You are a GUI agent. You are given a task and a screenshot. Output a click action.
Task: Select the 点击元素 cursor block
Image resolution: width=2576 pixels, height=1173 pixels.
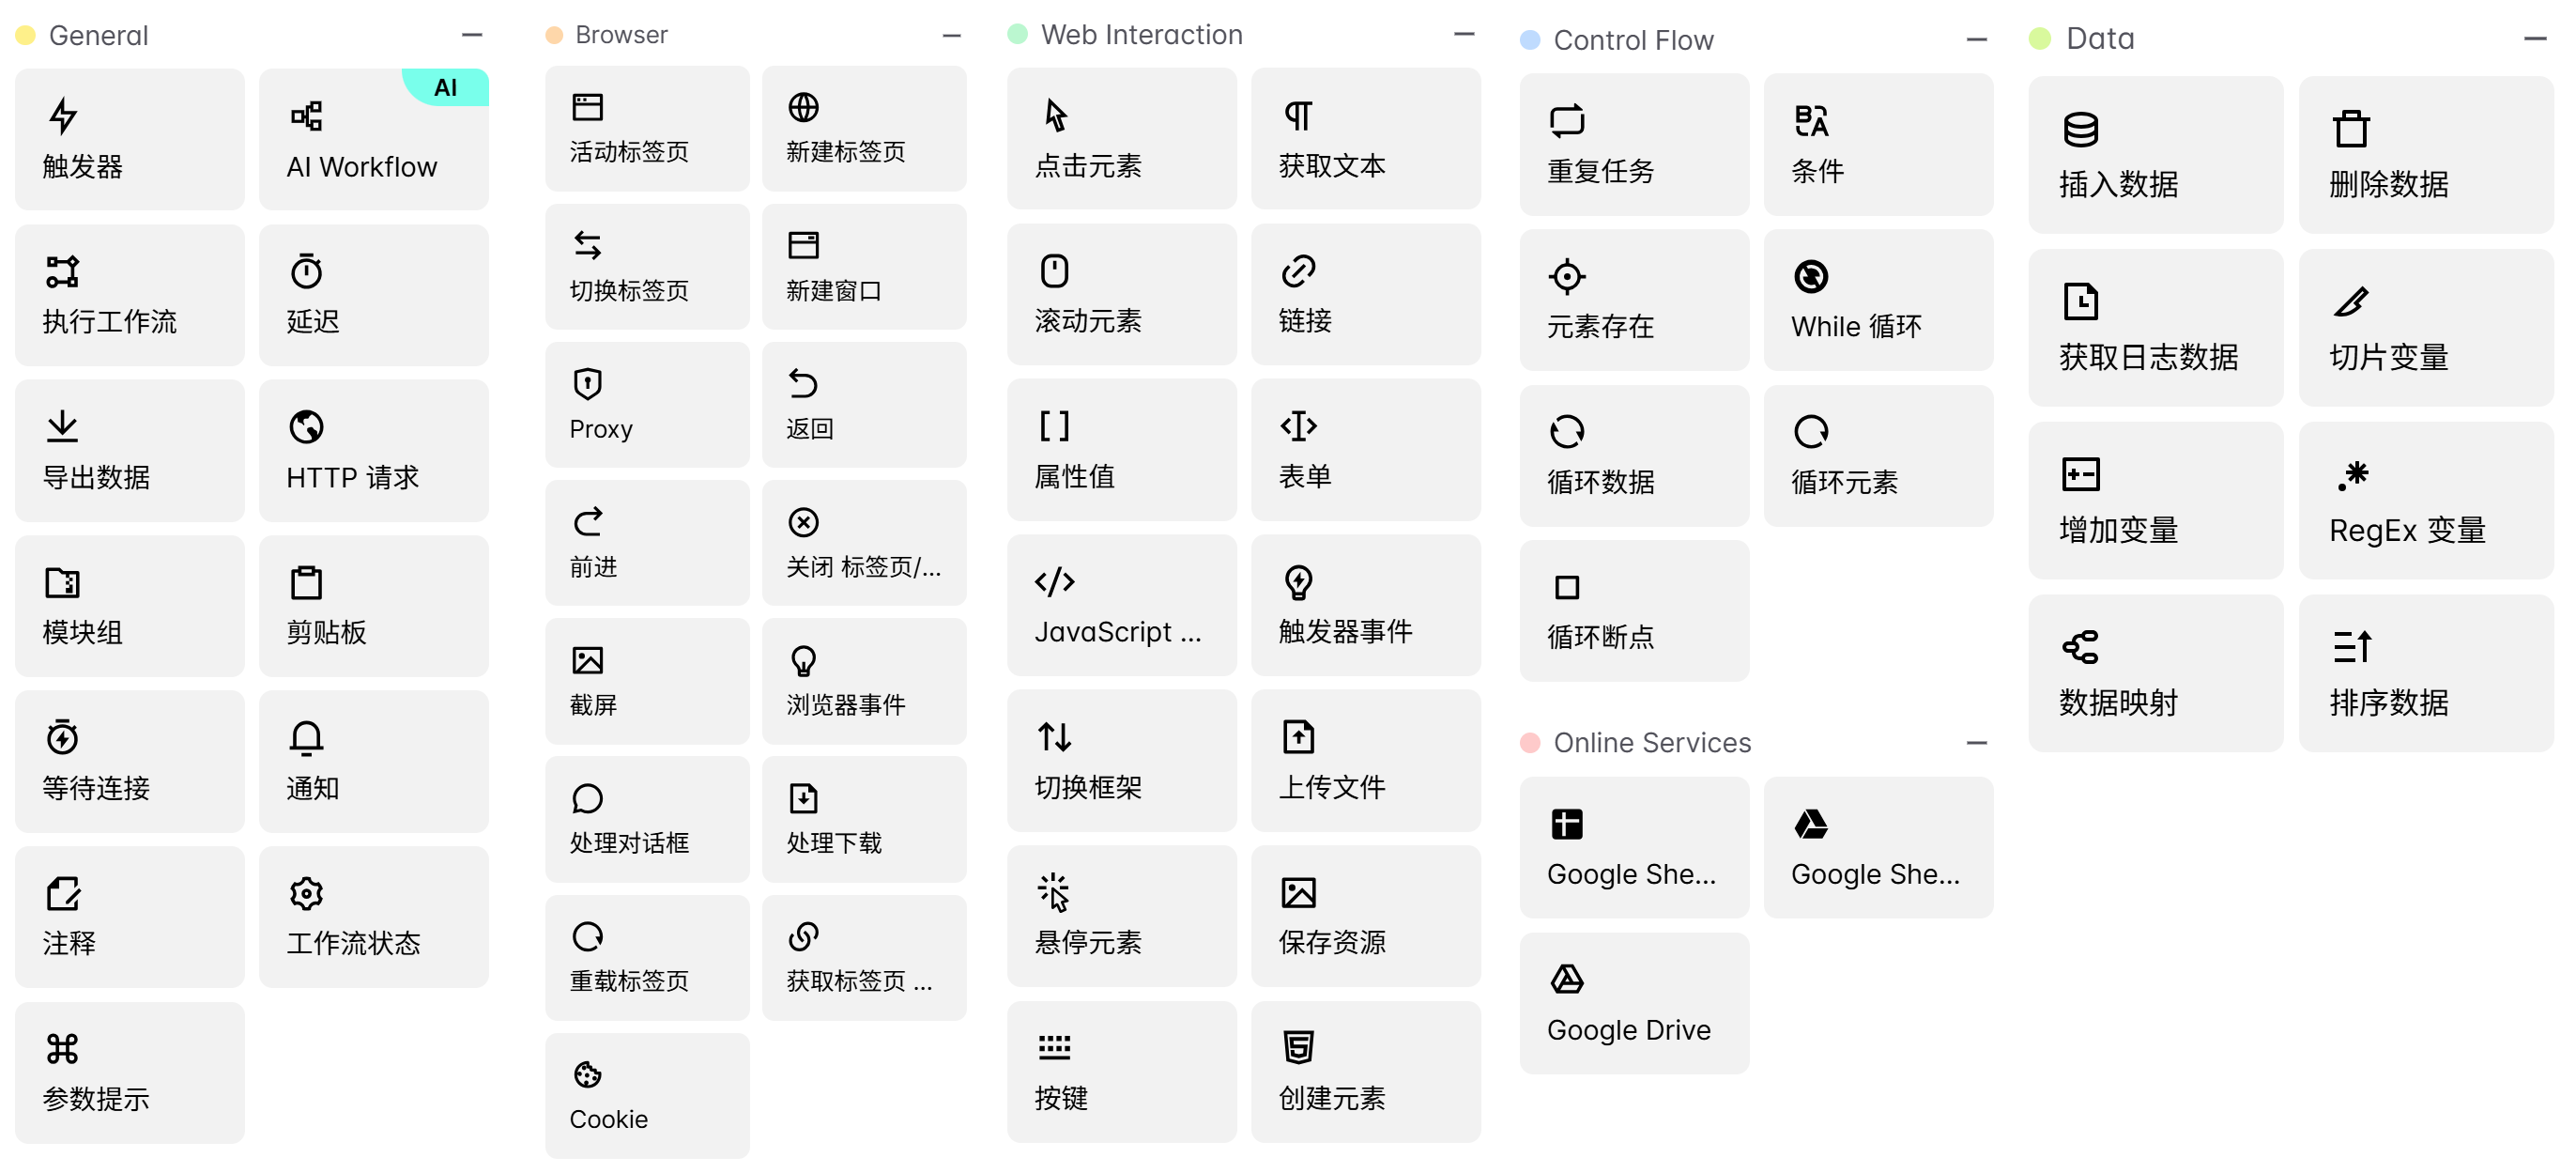(x=1121, y=138)
